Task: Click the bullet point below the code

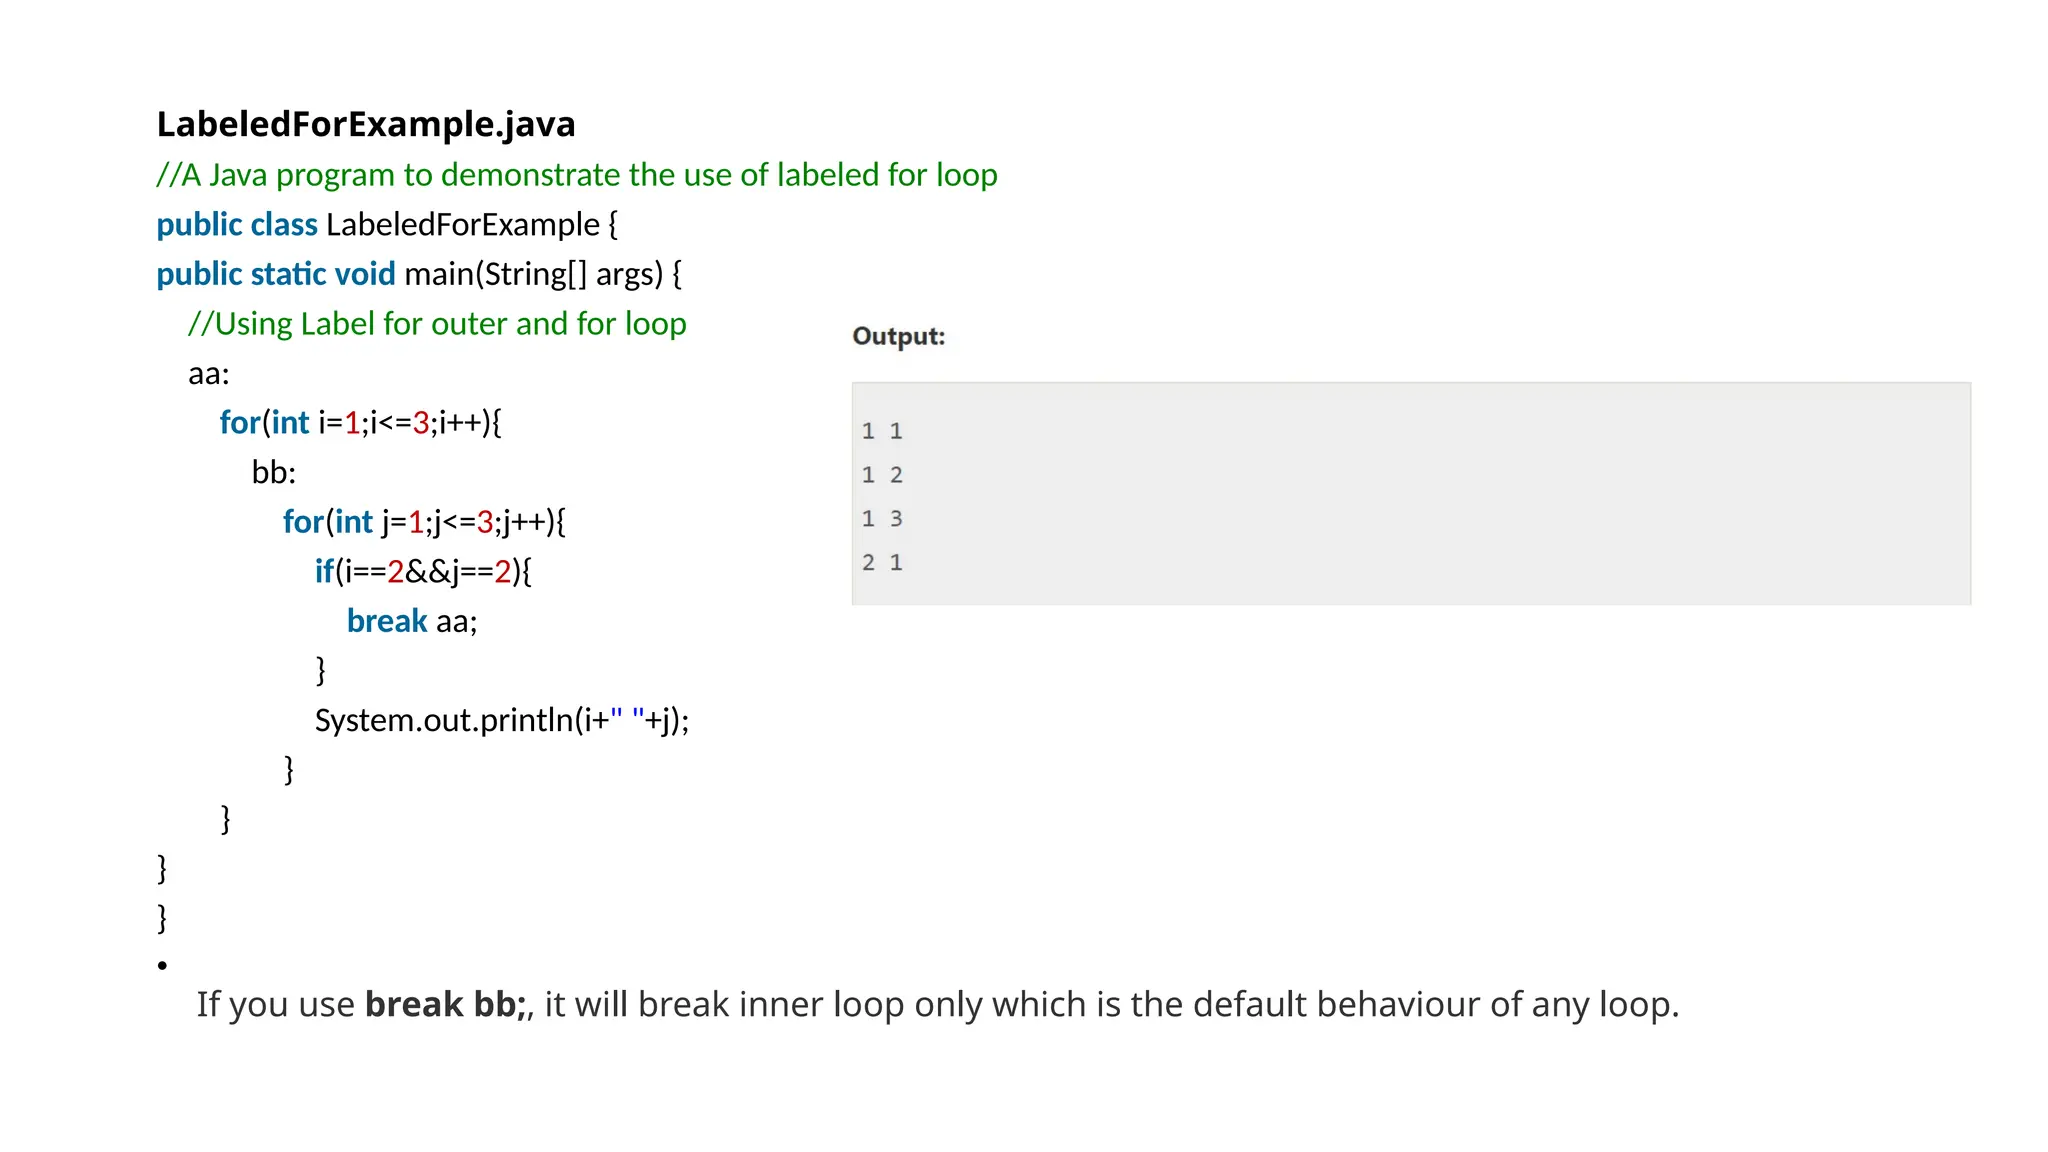Action: click(162, 966)
